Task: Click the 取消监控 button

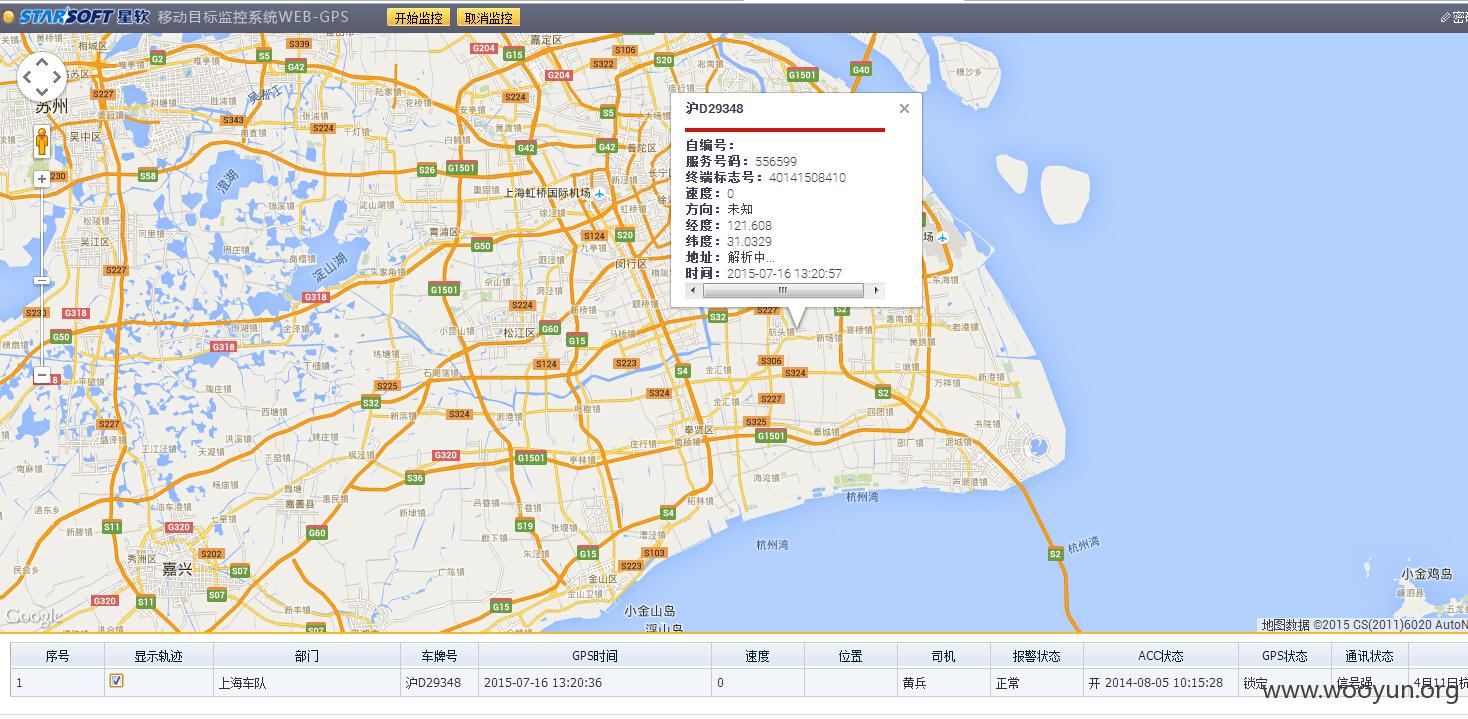Action: (488, 18)
